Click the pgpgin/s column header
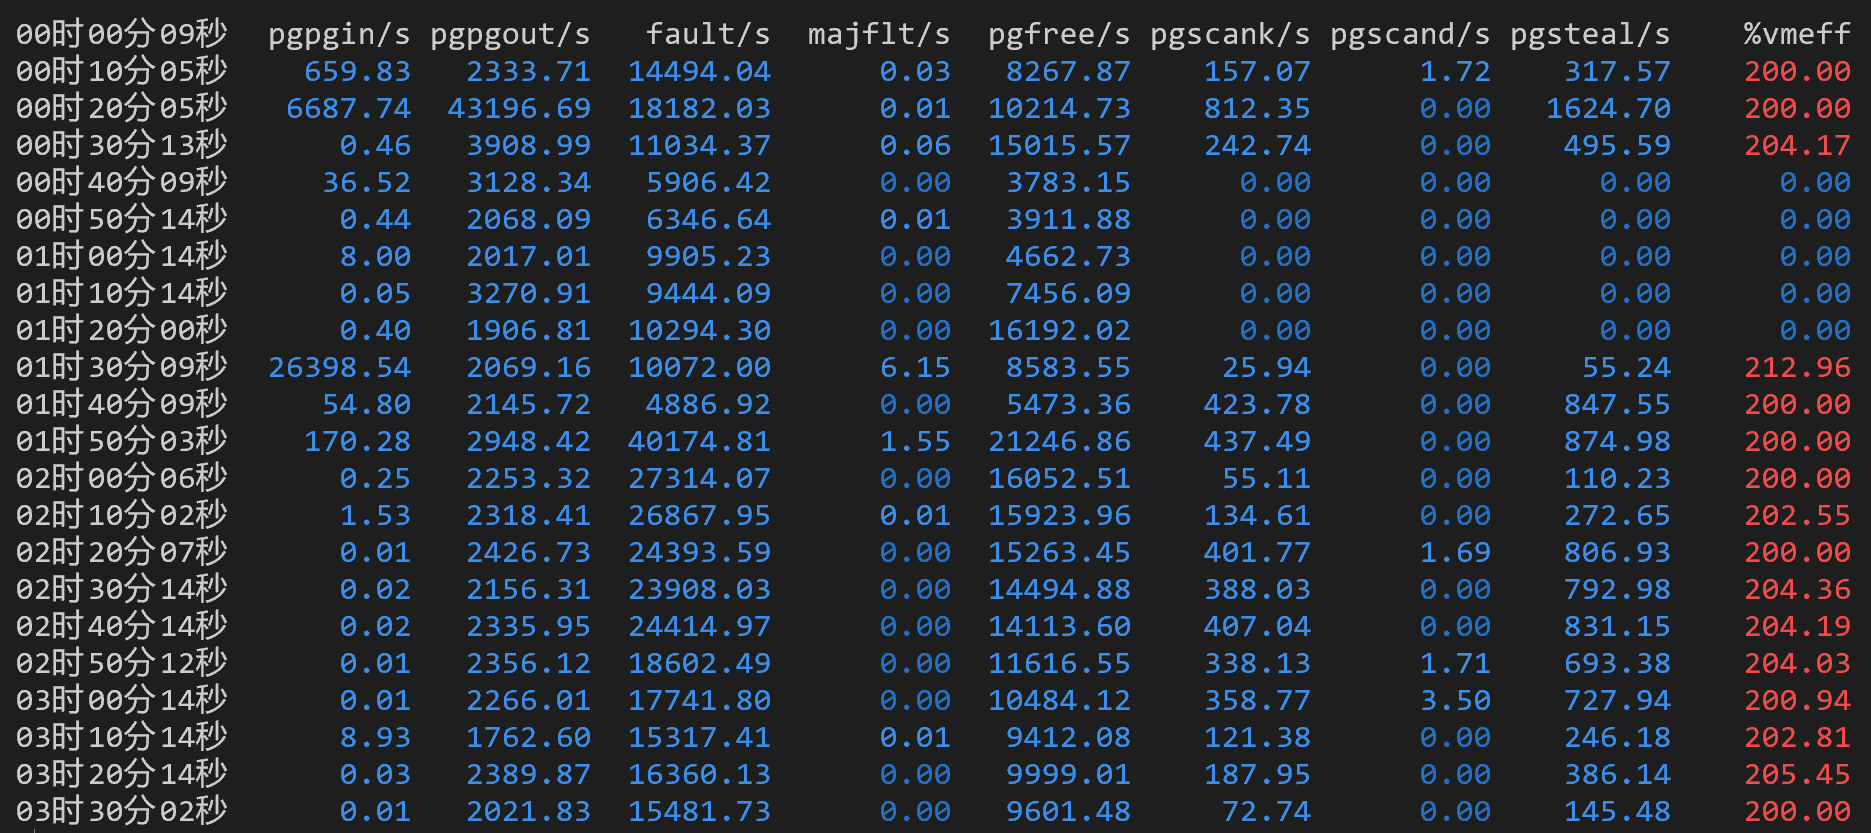 click(339, 34)
